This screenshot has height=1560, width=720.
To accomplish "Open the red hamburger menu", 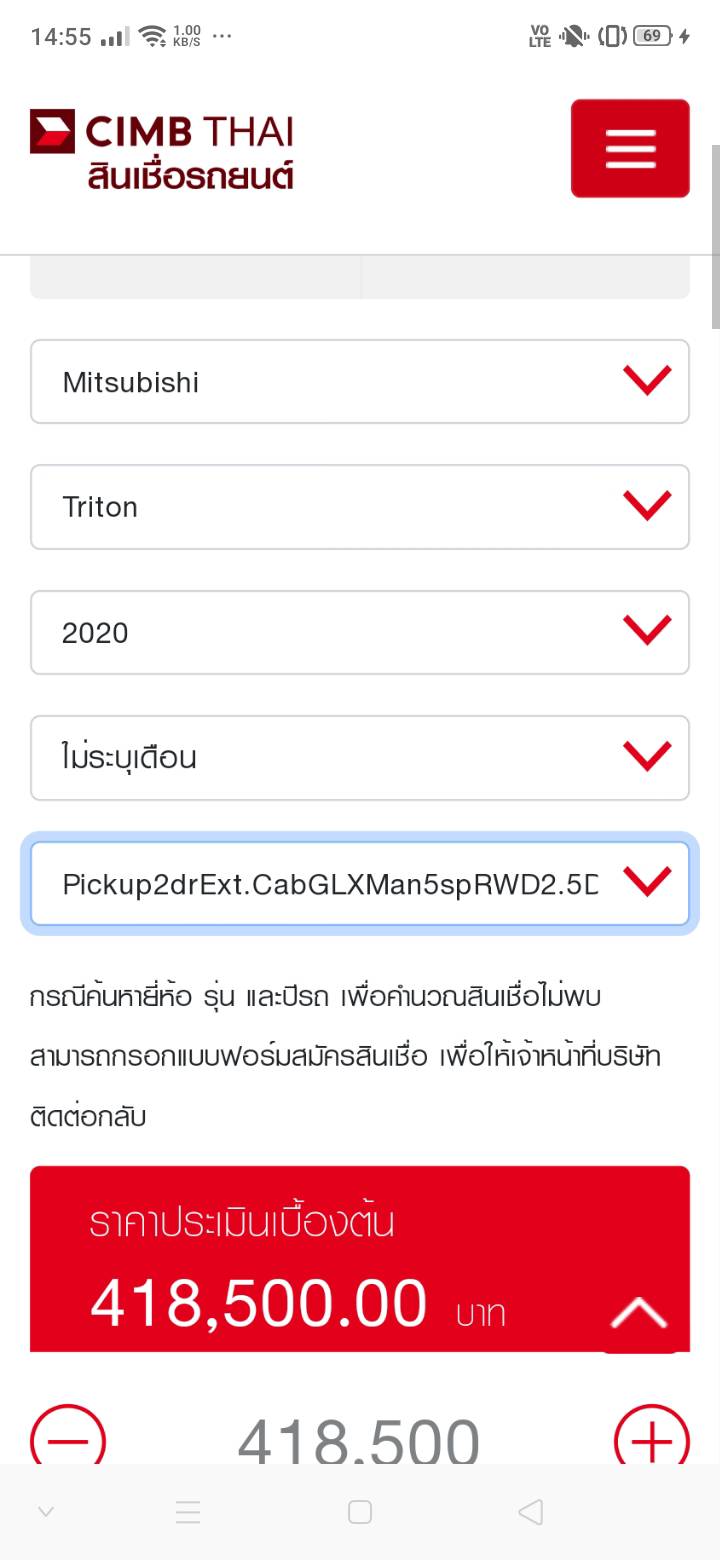I will (x=630, y=148).
